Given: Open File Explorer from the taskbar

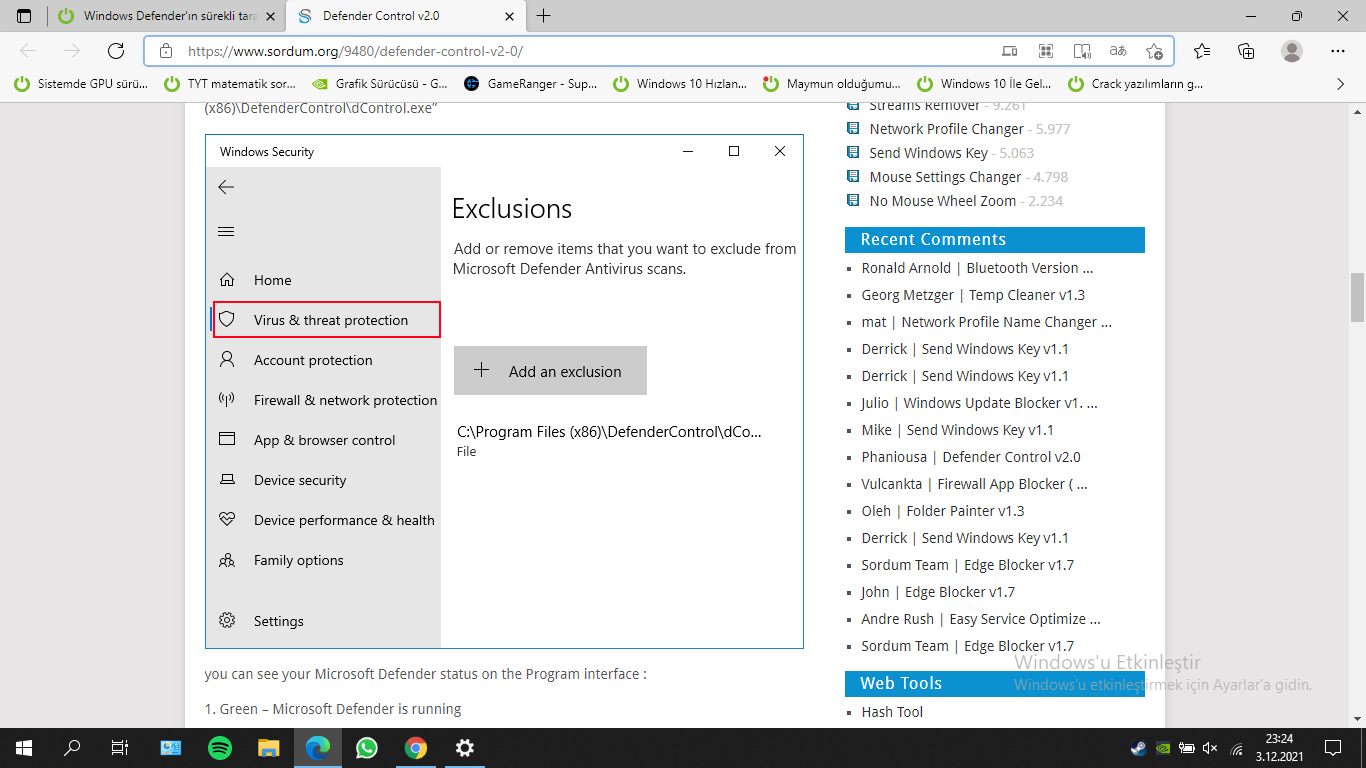Looking at the screenshot, I should click(269, 748).
